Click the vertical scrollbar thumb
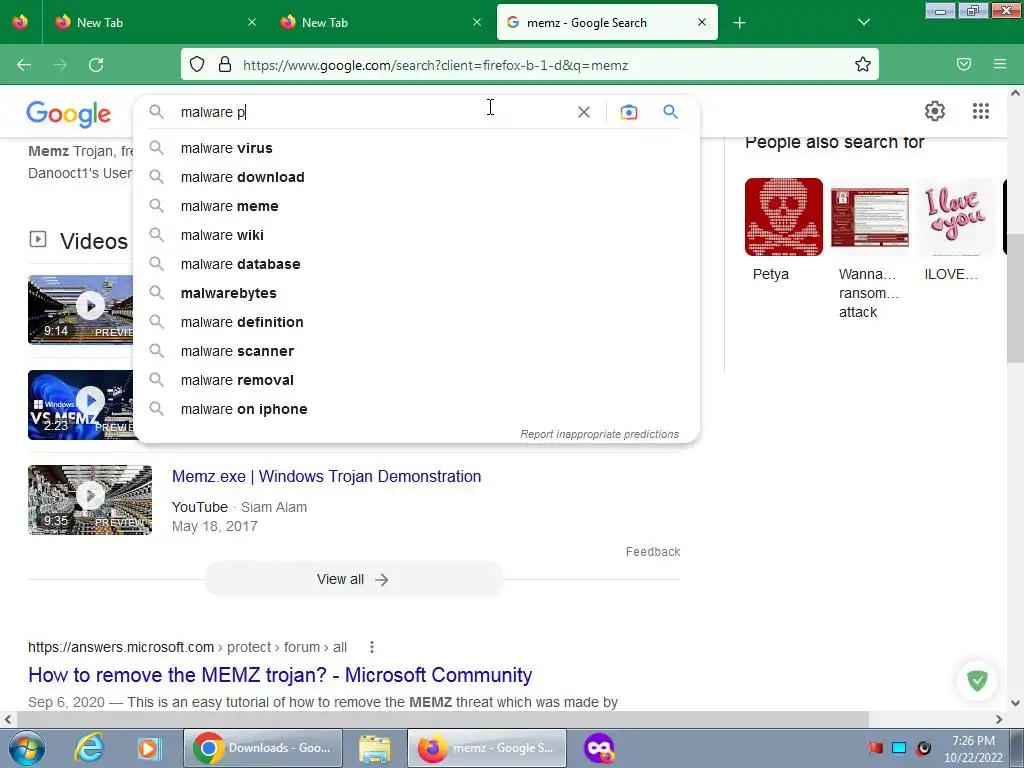Image resolution: width=1024 pixels, height=768 pixels. tap(1016, 297)
